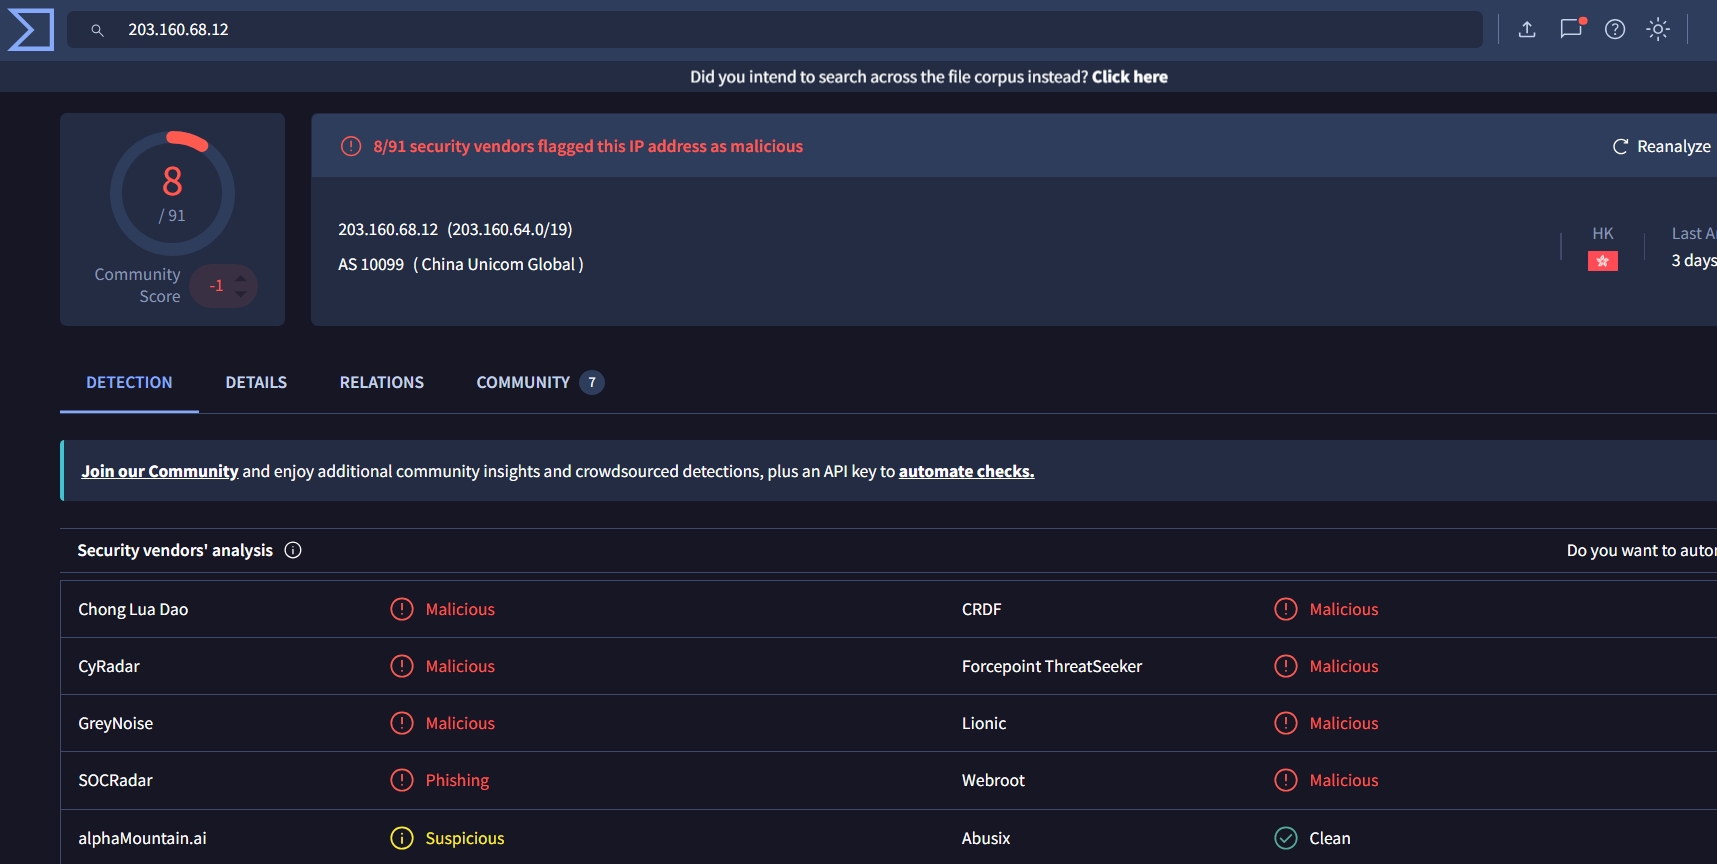Click the Lionic malicious alert icon
Screen dimensions: 1717x864
(1286, 723)
